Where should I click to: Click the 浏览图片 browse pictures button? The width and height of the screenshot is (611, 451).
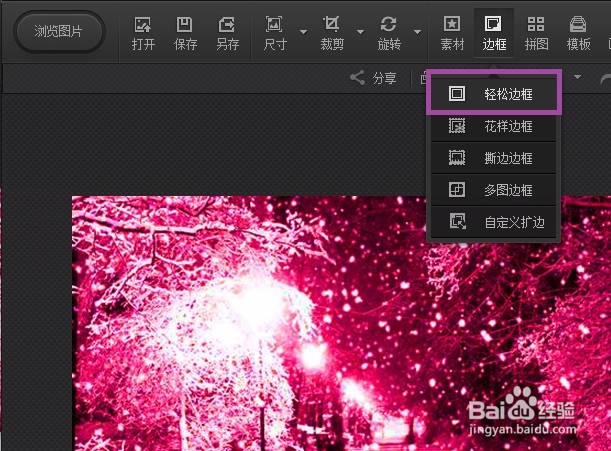point(59,32)
